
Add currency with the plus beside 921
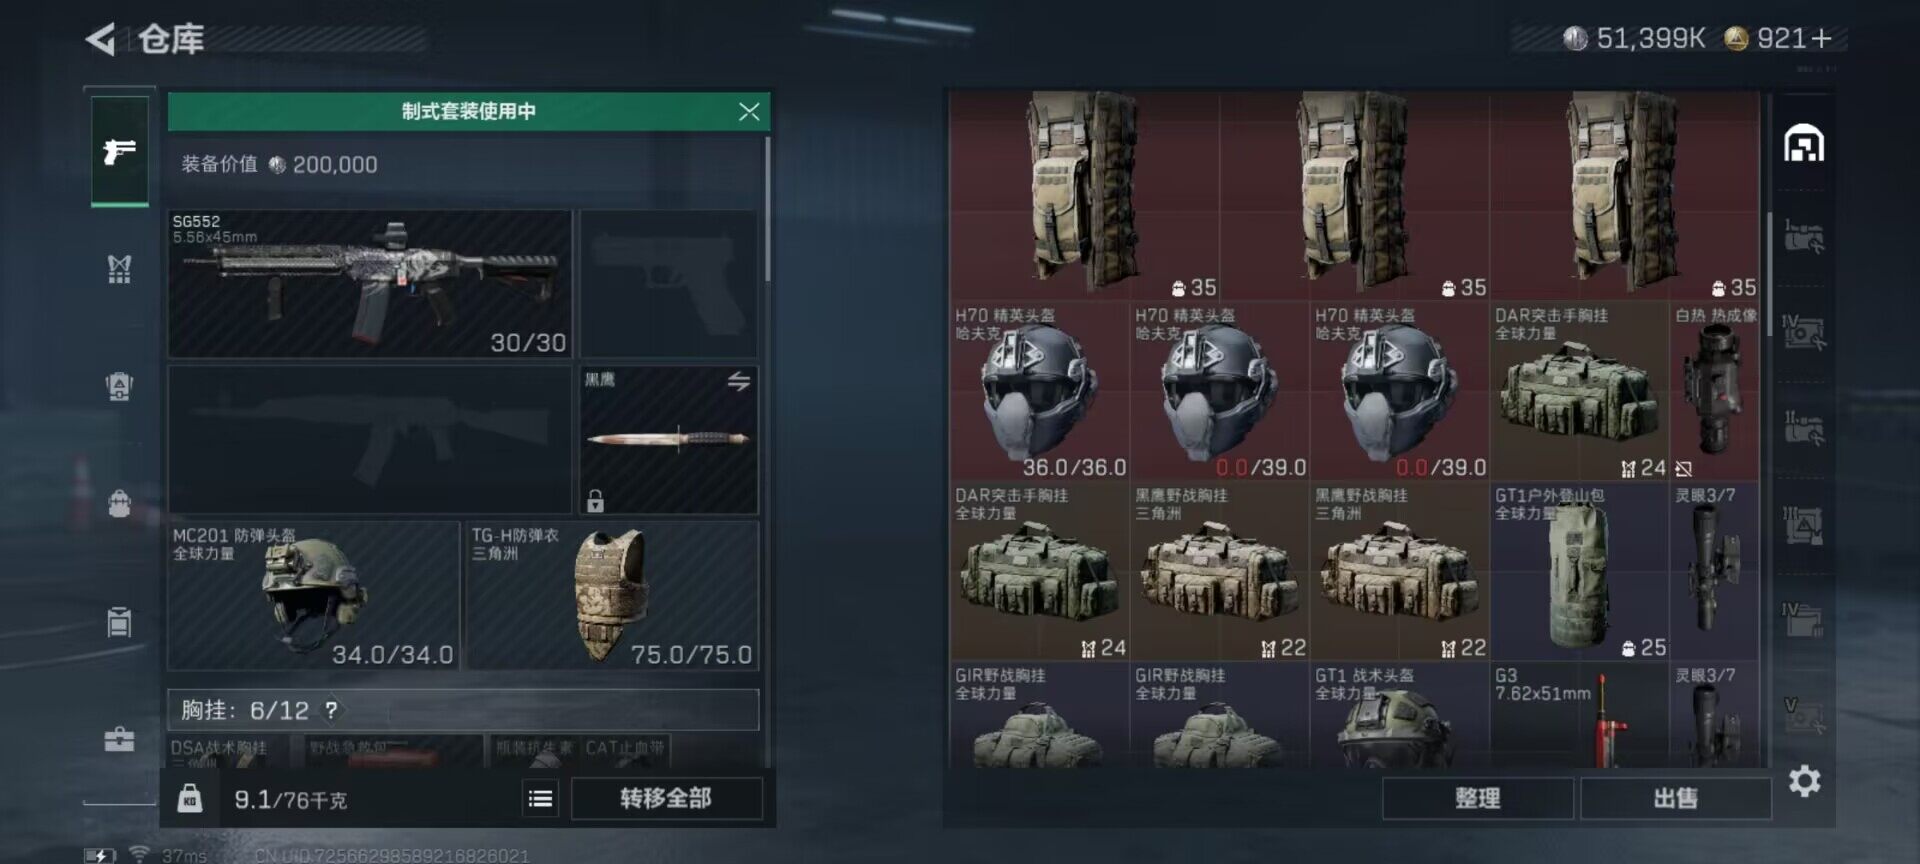pyautogui.click(x=1821, y=38)
